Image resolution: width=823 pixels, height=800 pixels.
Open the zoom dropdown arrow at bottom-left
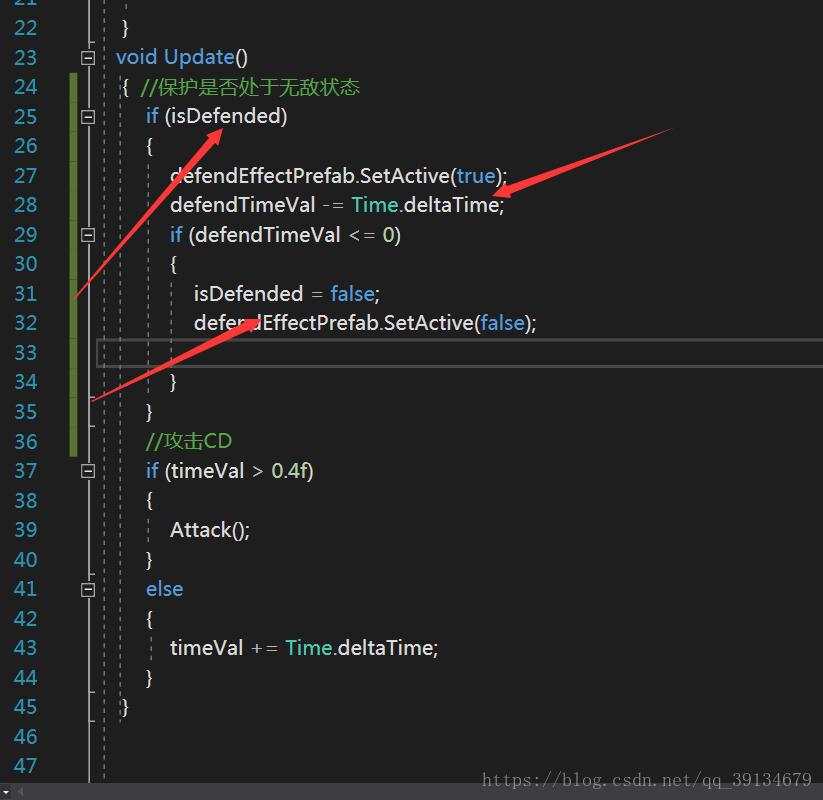6,791
